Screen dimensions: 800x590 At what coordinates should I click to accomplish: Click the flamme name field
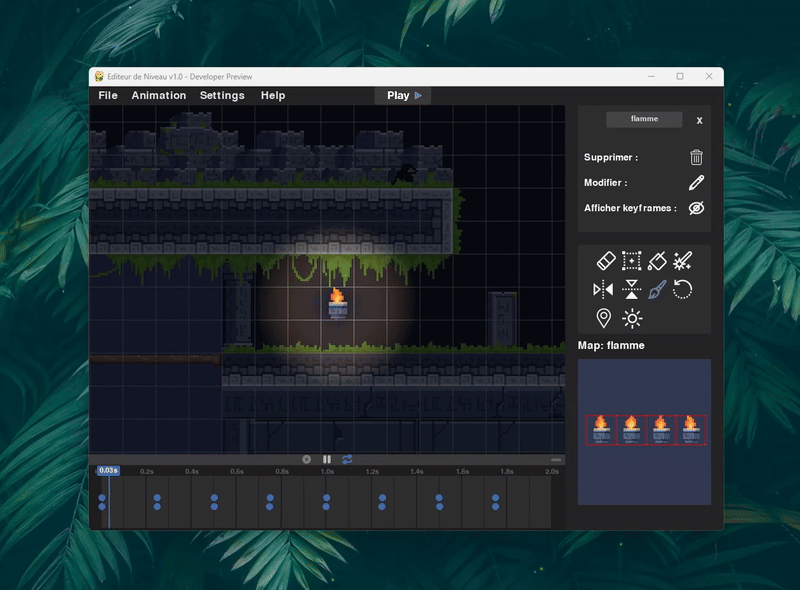[x=644, y=119]
